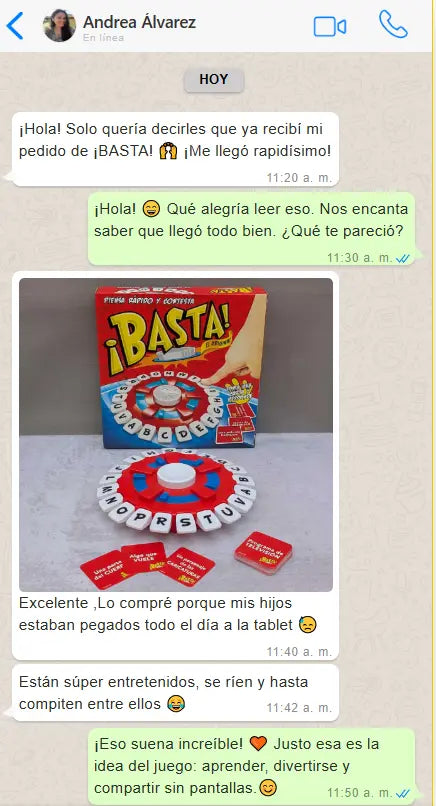Click the 'En línea' status text

pos(103,38)
